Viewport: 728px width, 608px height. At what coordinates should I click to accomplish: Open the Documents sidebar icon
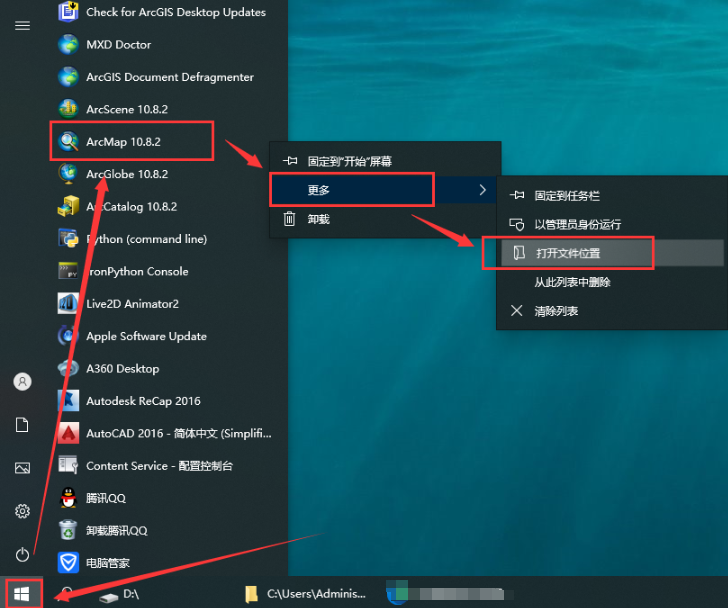click(22, 425)
